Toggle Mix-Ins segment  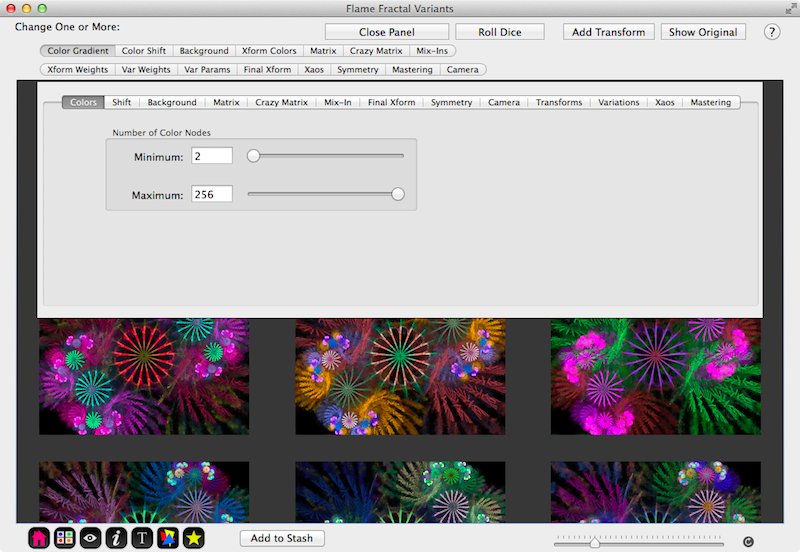[x=432, y=51]
